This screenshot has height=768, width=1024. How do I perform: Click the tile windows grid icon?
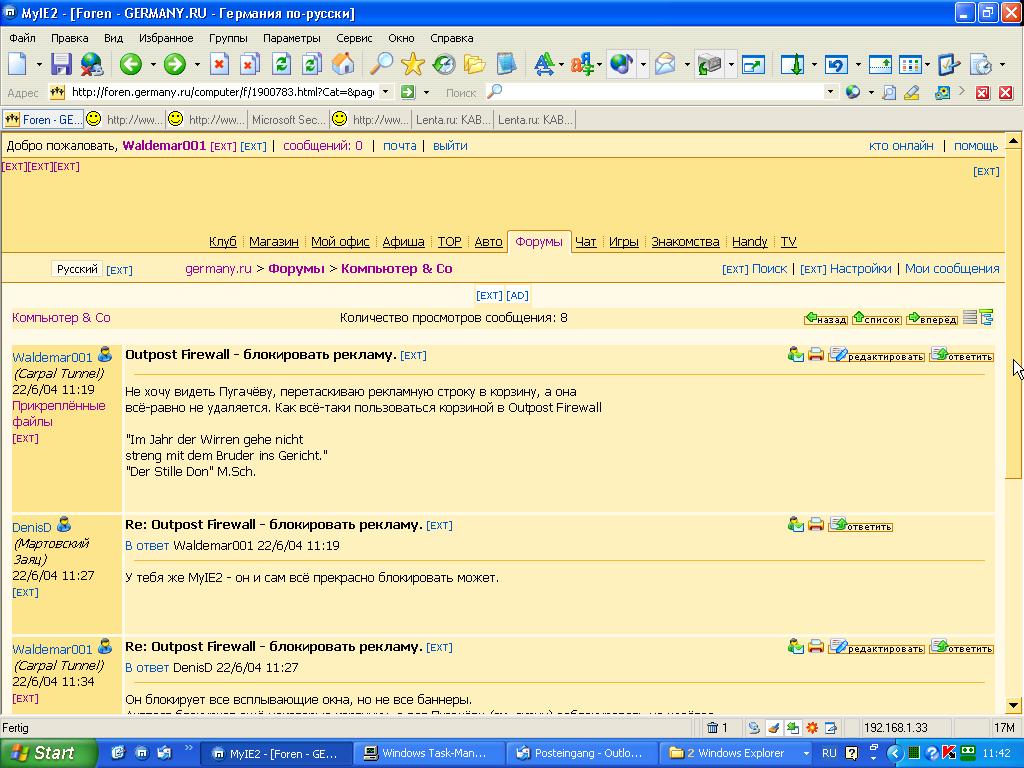click(910, 64)
